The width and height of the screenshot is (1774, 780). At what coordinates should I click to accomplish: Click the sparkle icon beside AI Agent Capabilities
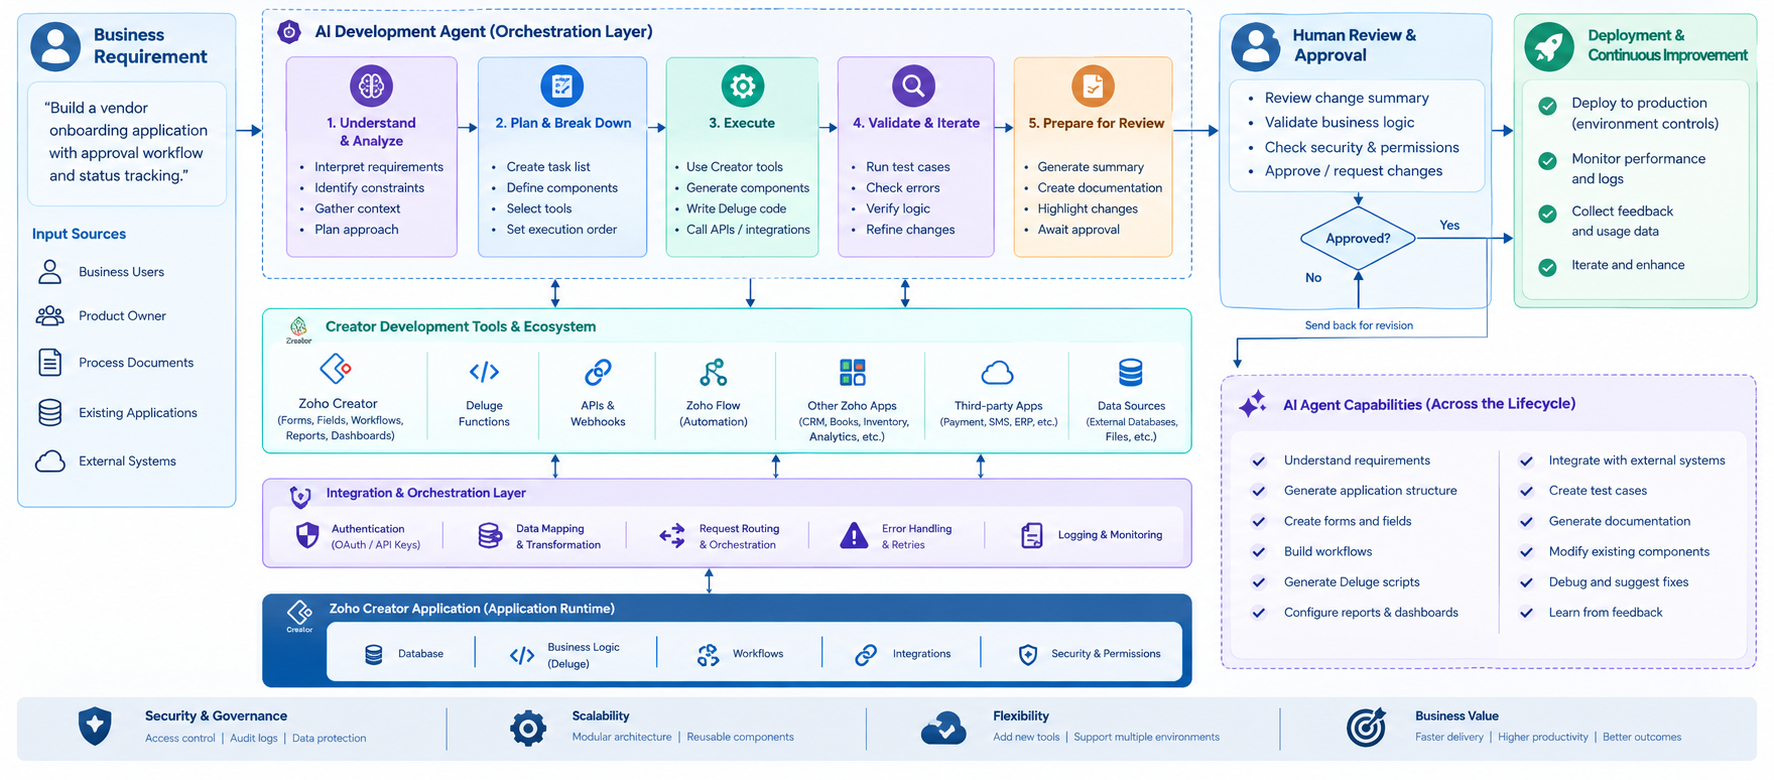(x=1253, y=404)
